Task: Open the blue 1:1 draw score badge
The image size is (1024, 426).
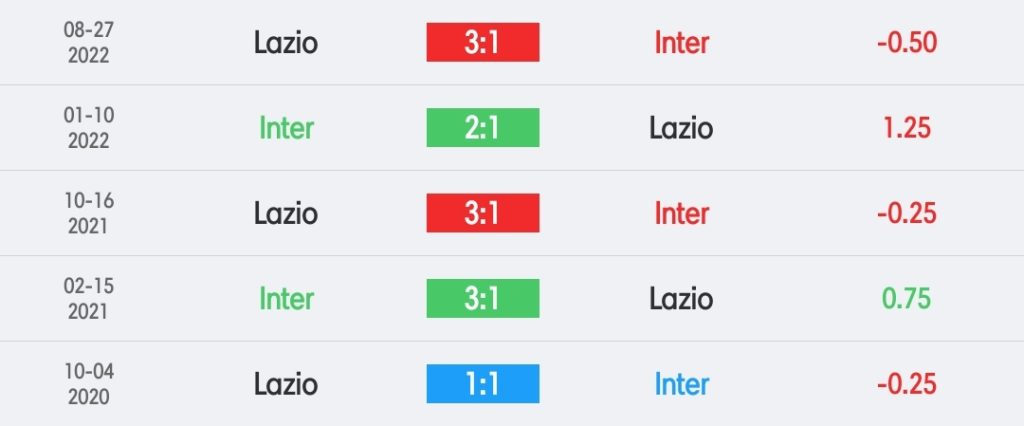Action: pyautogui.click(x=483, y=383)
